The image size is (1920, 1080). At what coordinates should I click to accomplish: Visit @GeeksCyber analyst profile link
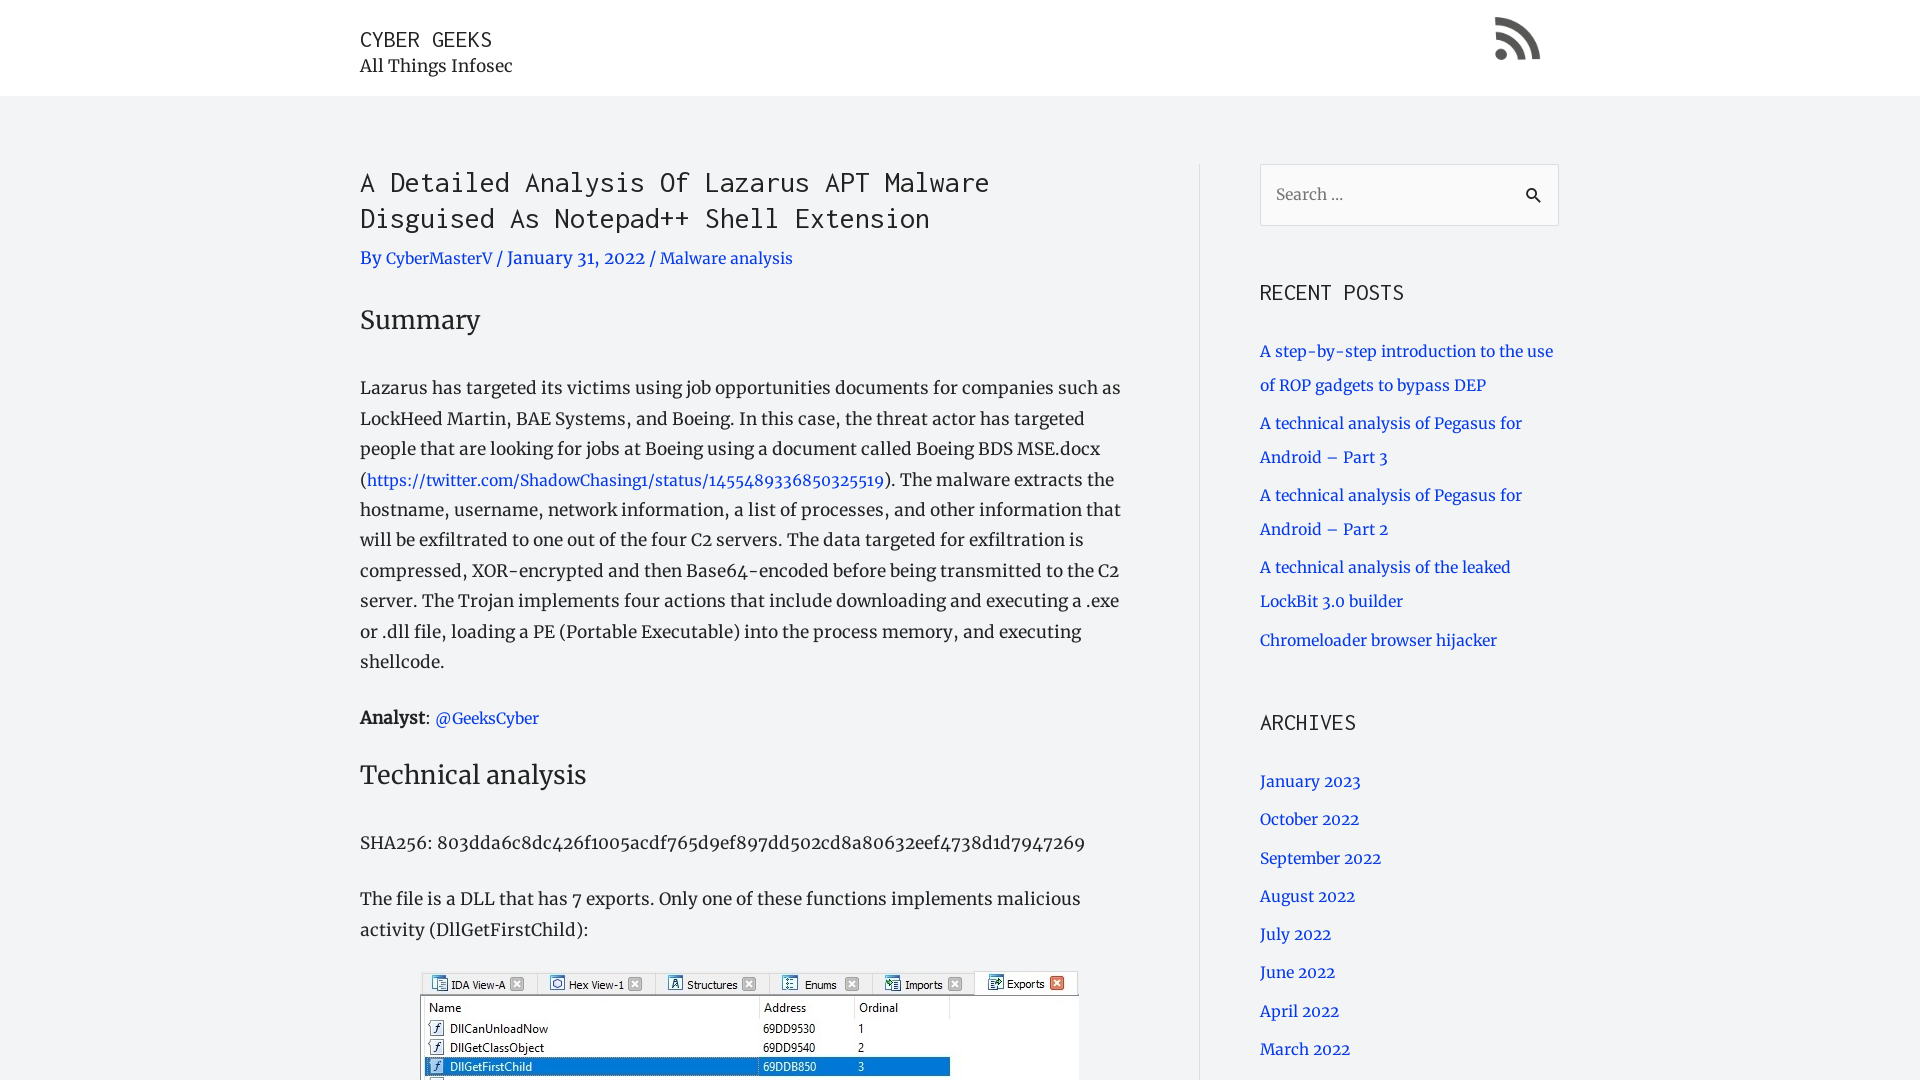click(487, 718)
